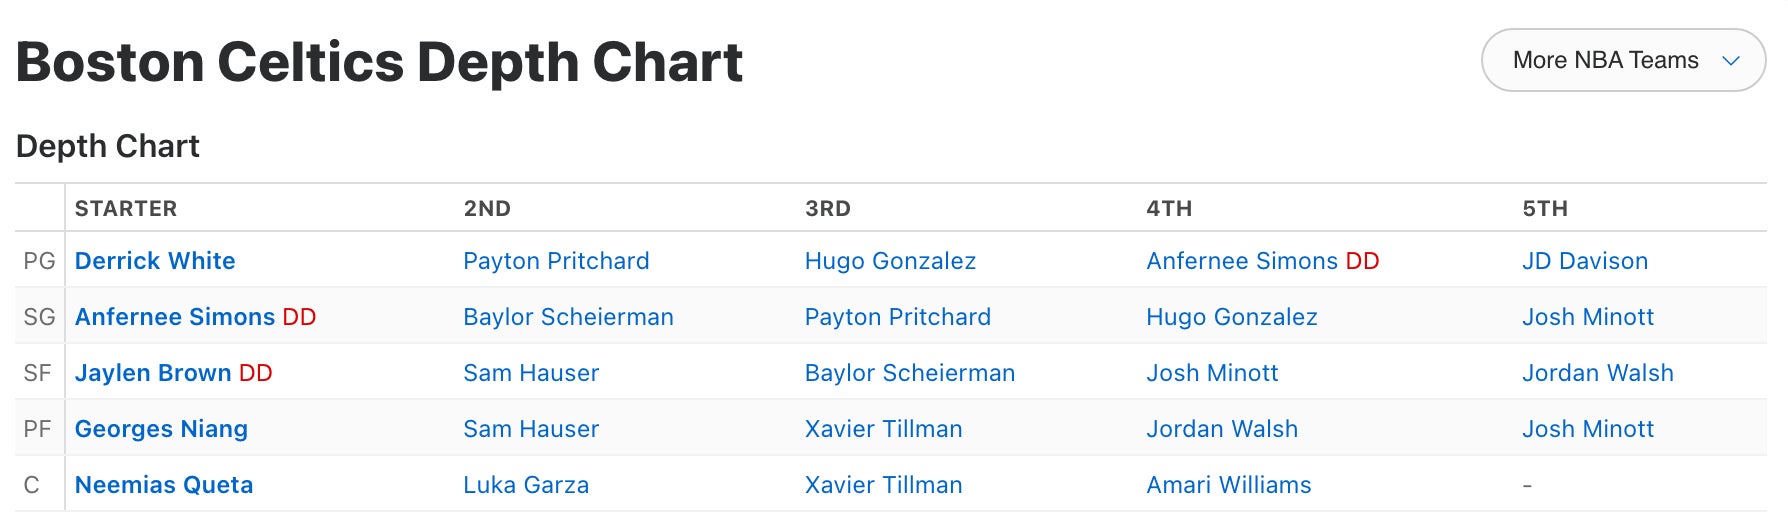
Task: Select Payton Pritchard in SG 3rd column
Action: [898, 317]
